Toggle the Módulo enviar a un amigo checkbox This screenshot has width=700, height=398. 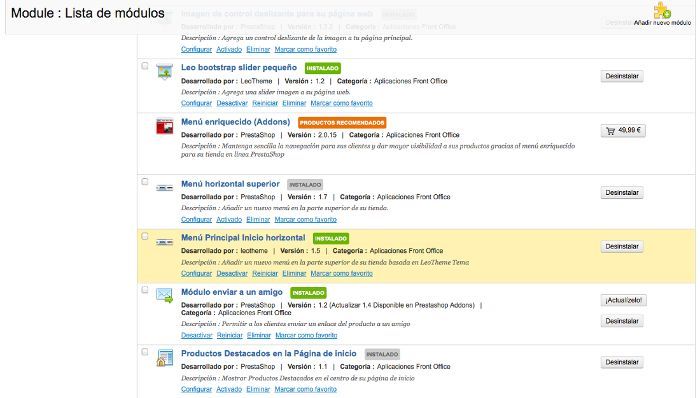pyautogui.click(x=145, y=290)
